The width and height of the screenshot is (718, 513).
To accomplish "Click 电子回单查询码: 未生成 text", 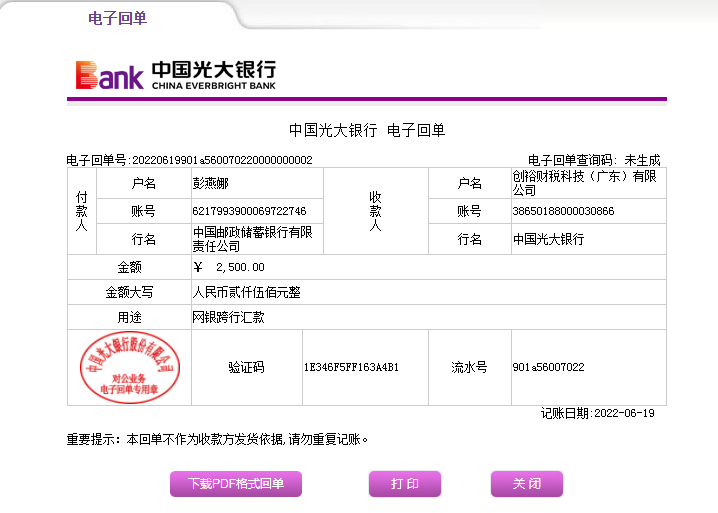I will pos(594,160).
